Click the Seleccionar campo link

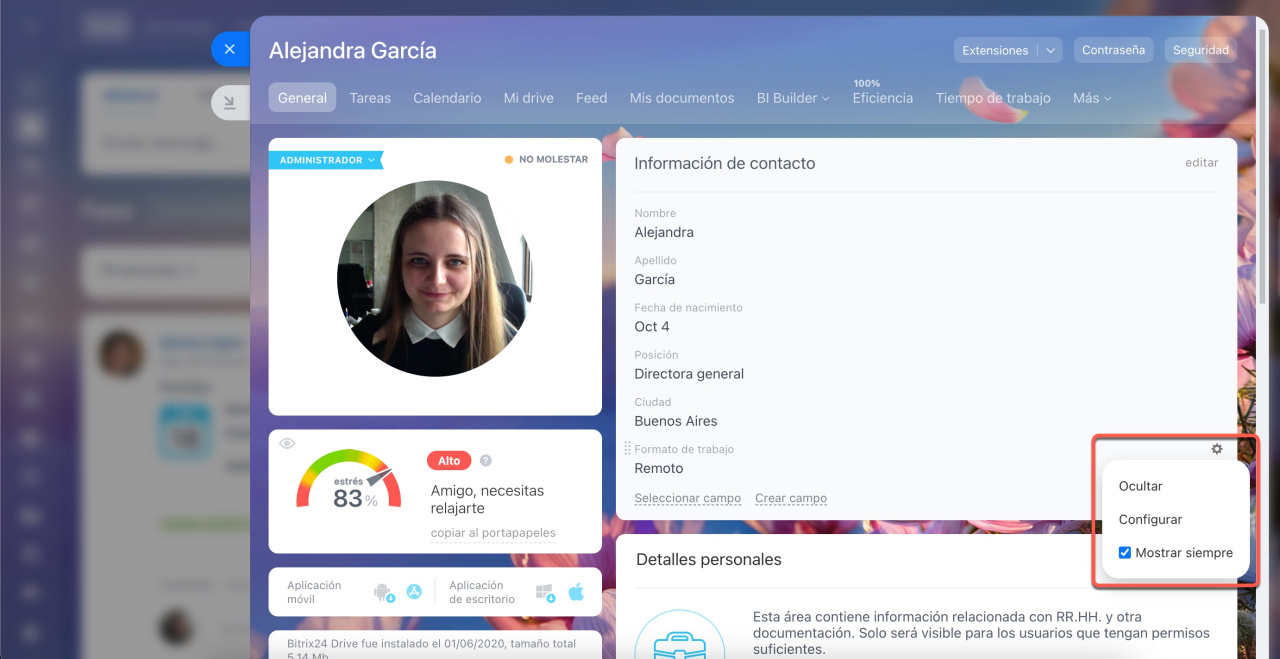688,498
